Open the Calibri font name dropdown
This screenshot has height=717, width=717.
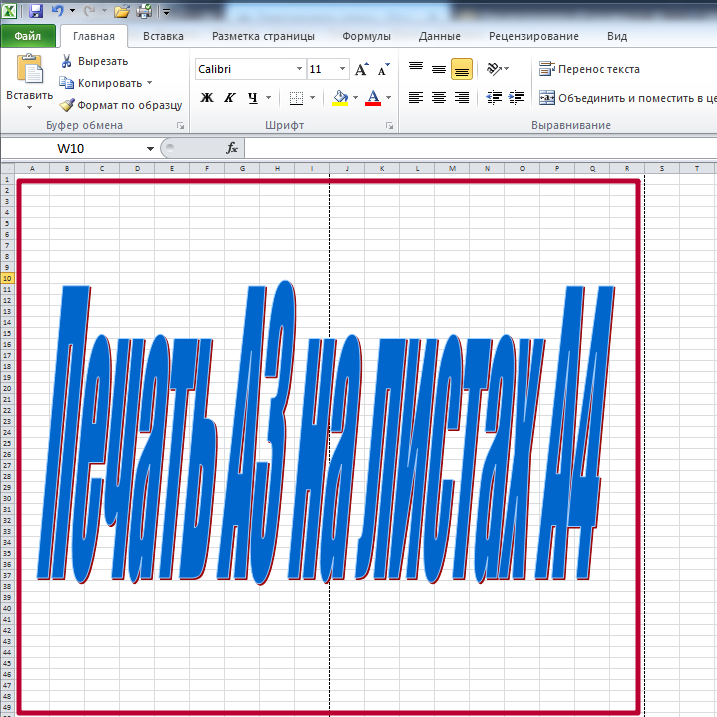tap(299, 69)
